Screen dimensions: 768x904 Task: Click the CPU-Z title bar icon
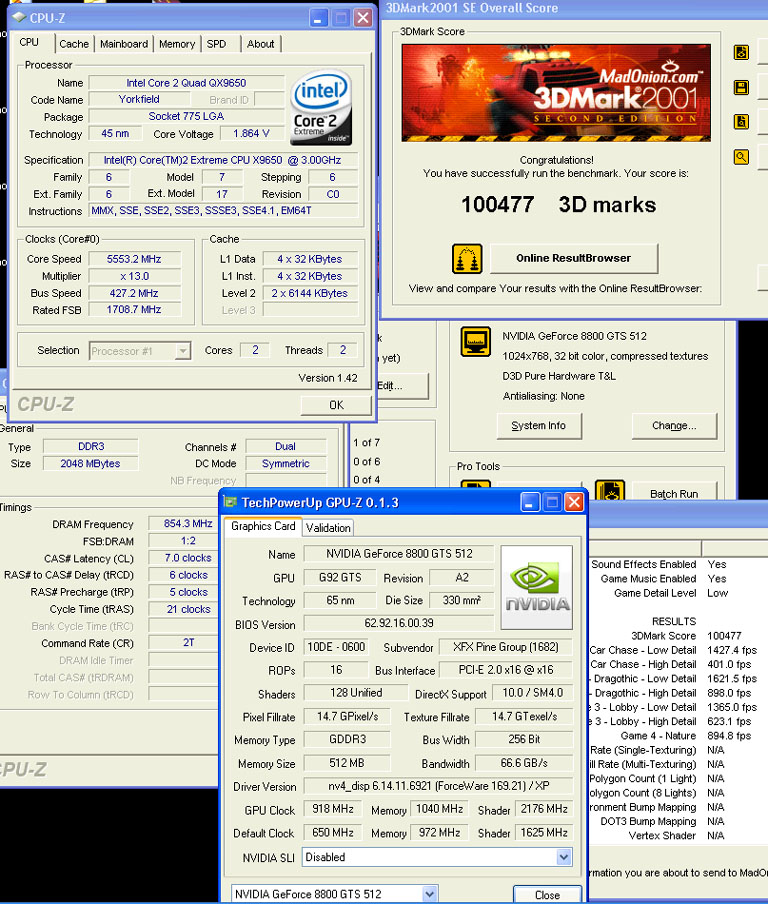[19, 18]
